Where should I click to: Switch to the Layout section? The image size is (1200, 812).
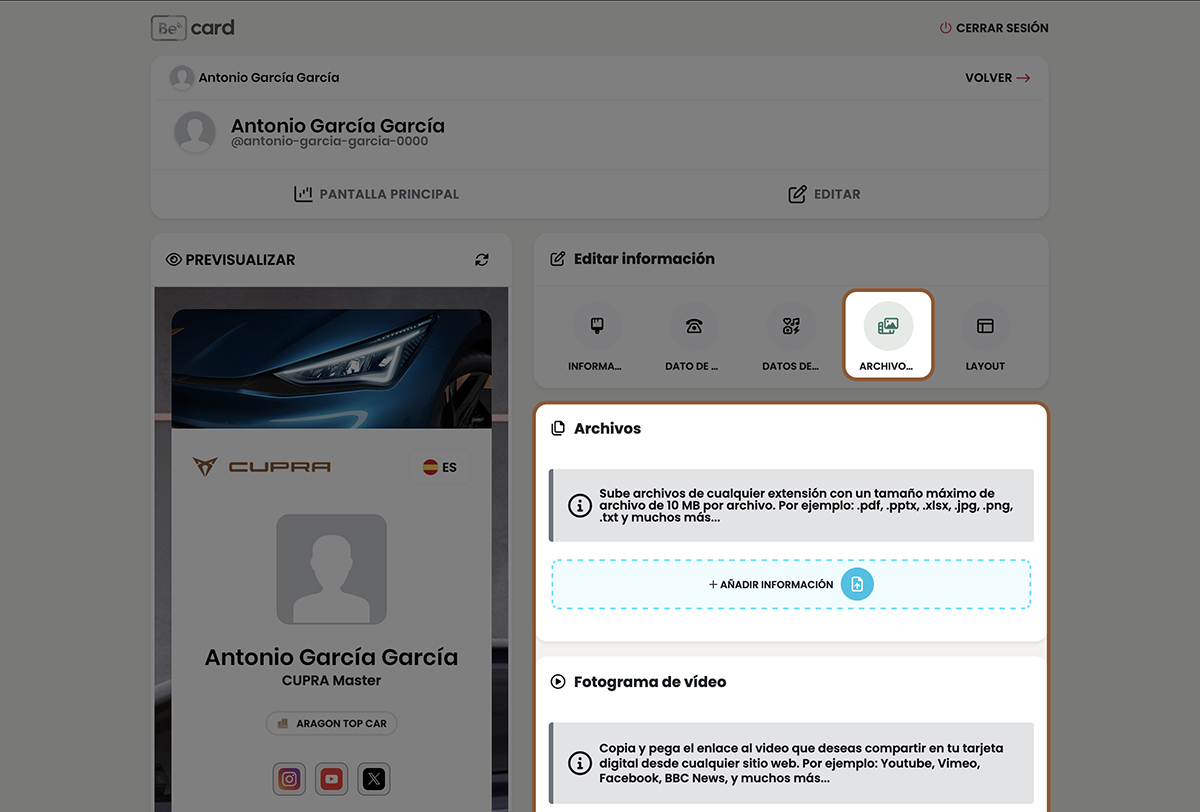pyautogui.click(x=985, y=326)
